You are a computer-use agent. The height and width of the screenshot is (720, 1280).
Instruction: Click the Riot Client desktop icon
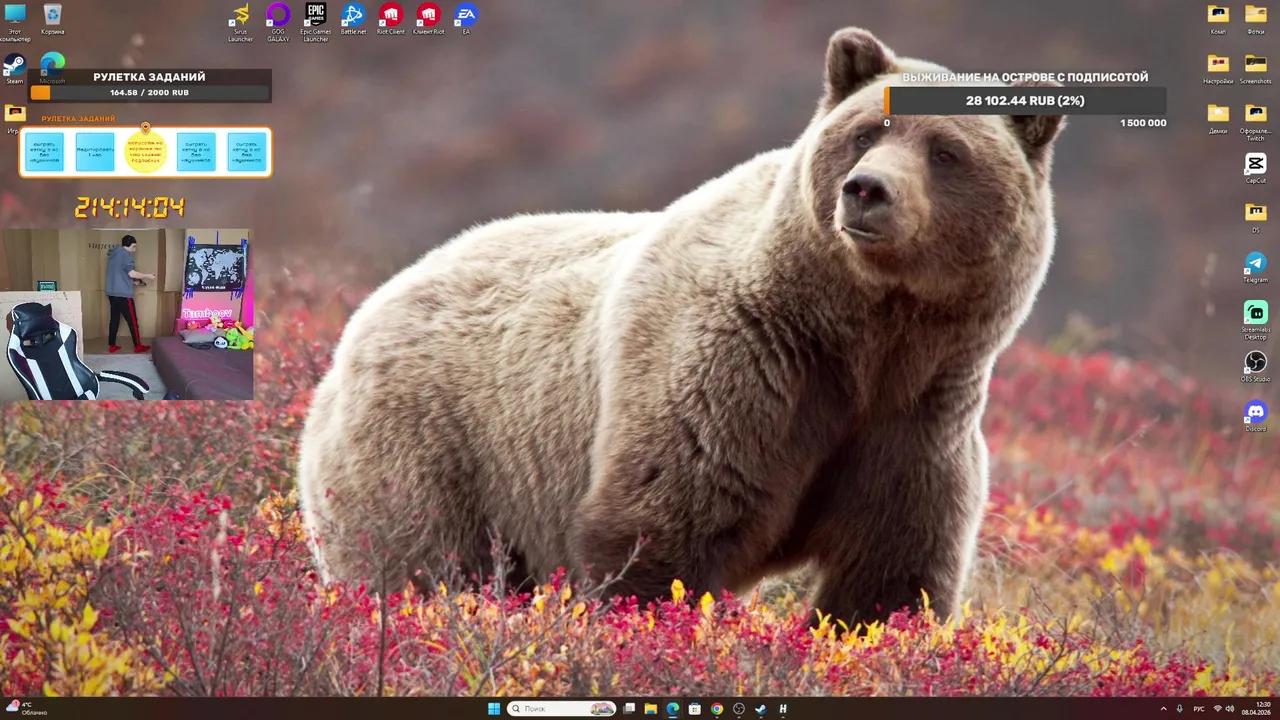pyautogui.click(x=390, y=19)
